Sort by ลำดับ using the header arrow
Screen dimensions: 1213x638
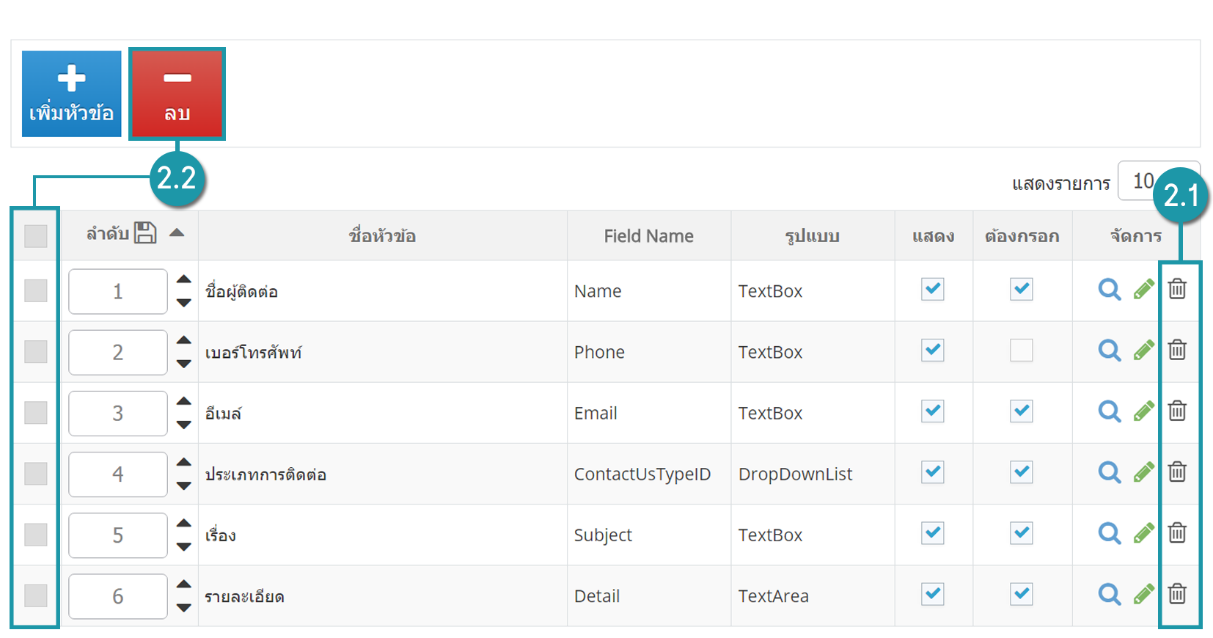176,233
